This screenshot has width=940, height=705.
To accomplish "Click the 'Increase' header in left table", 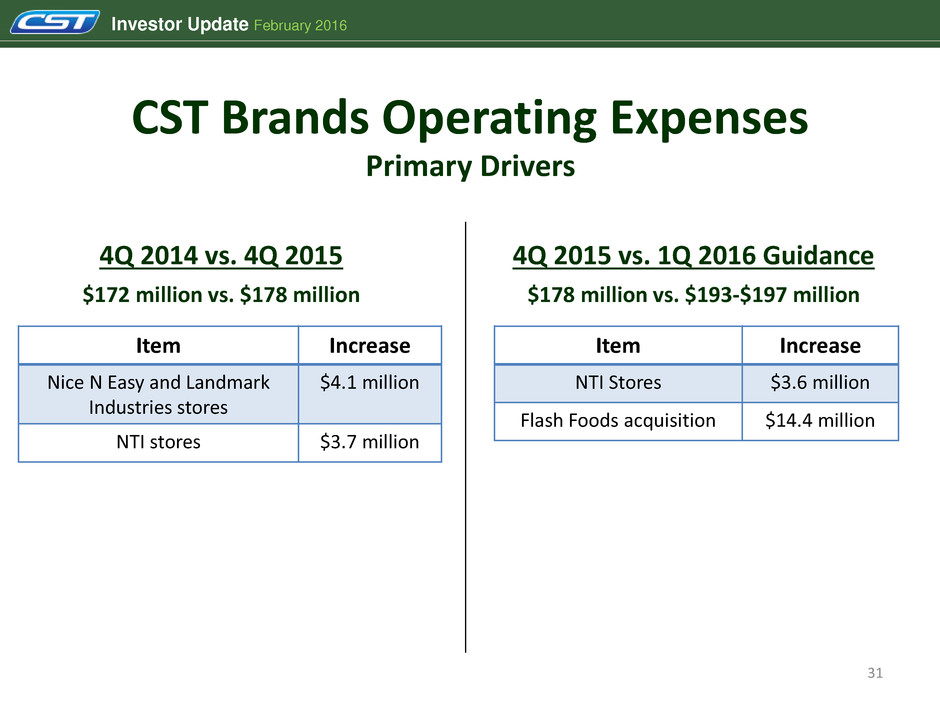I will coord(370,345).
